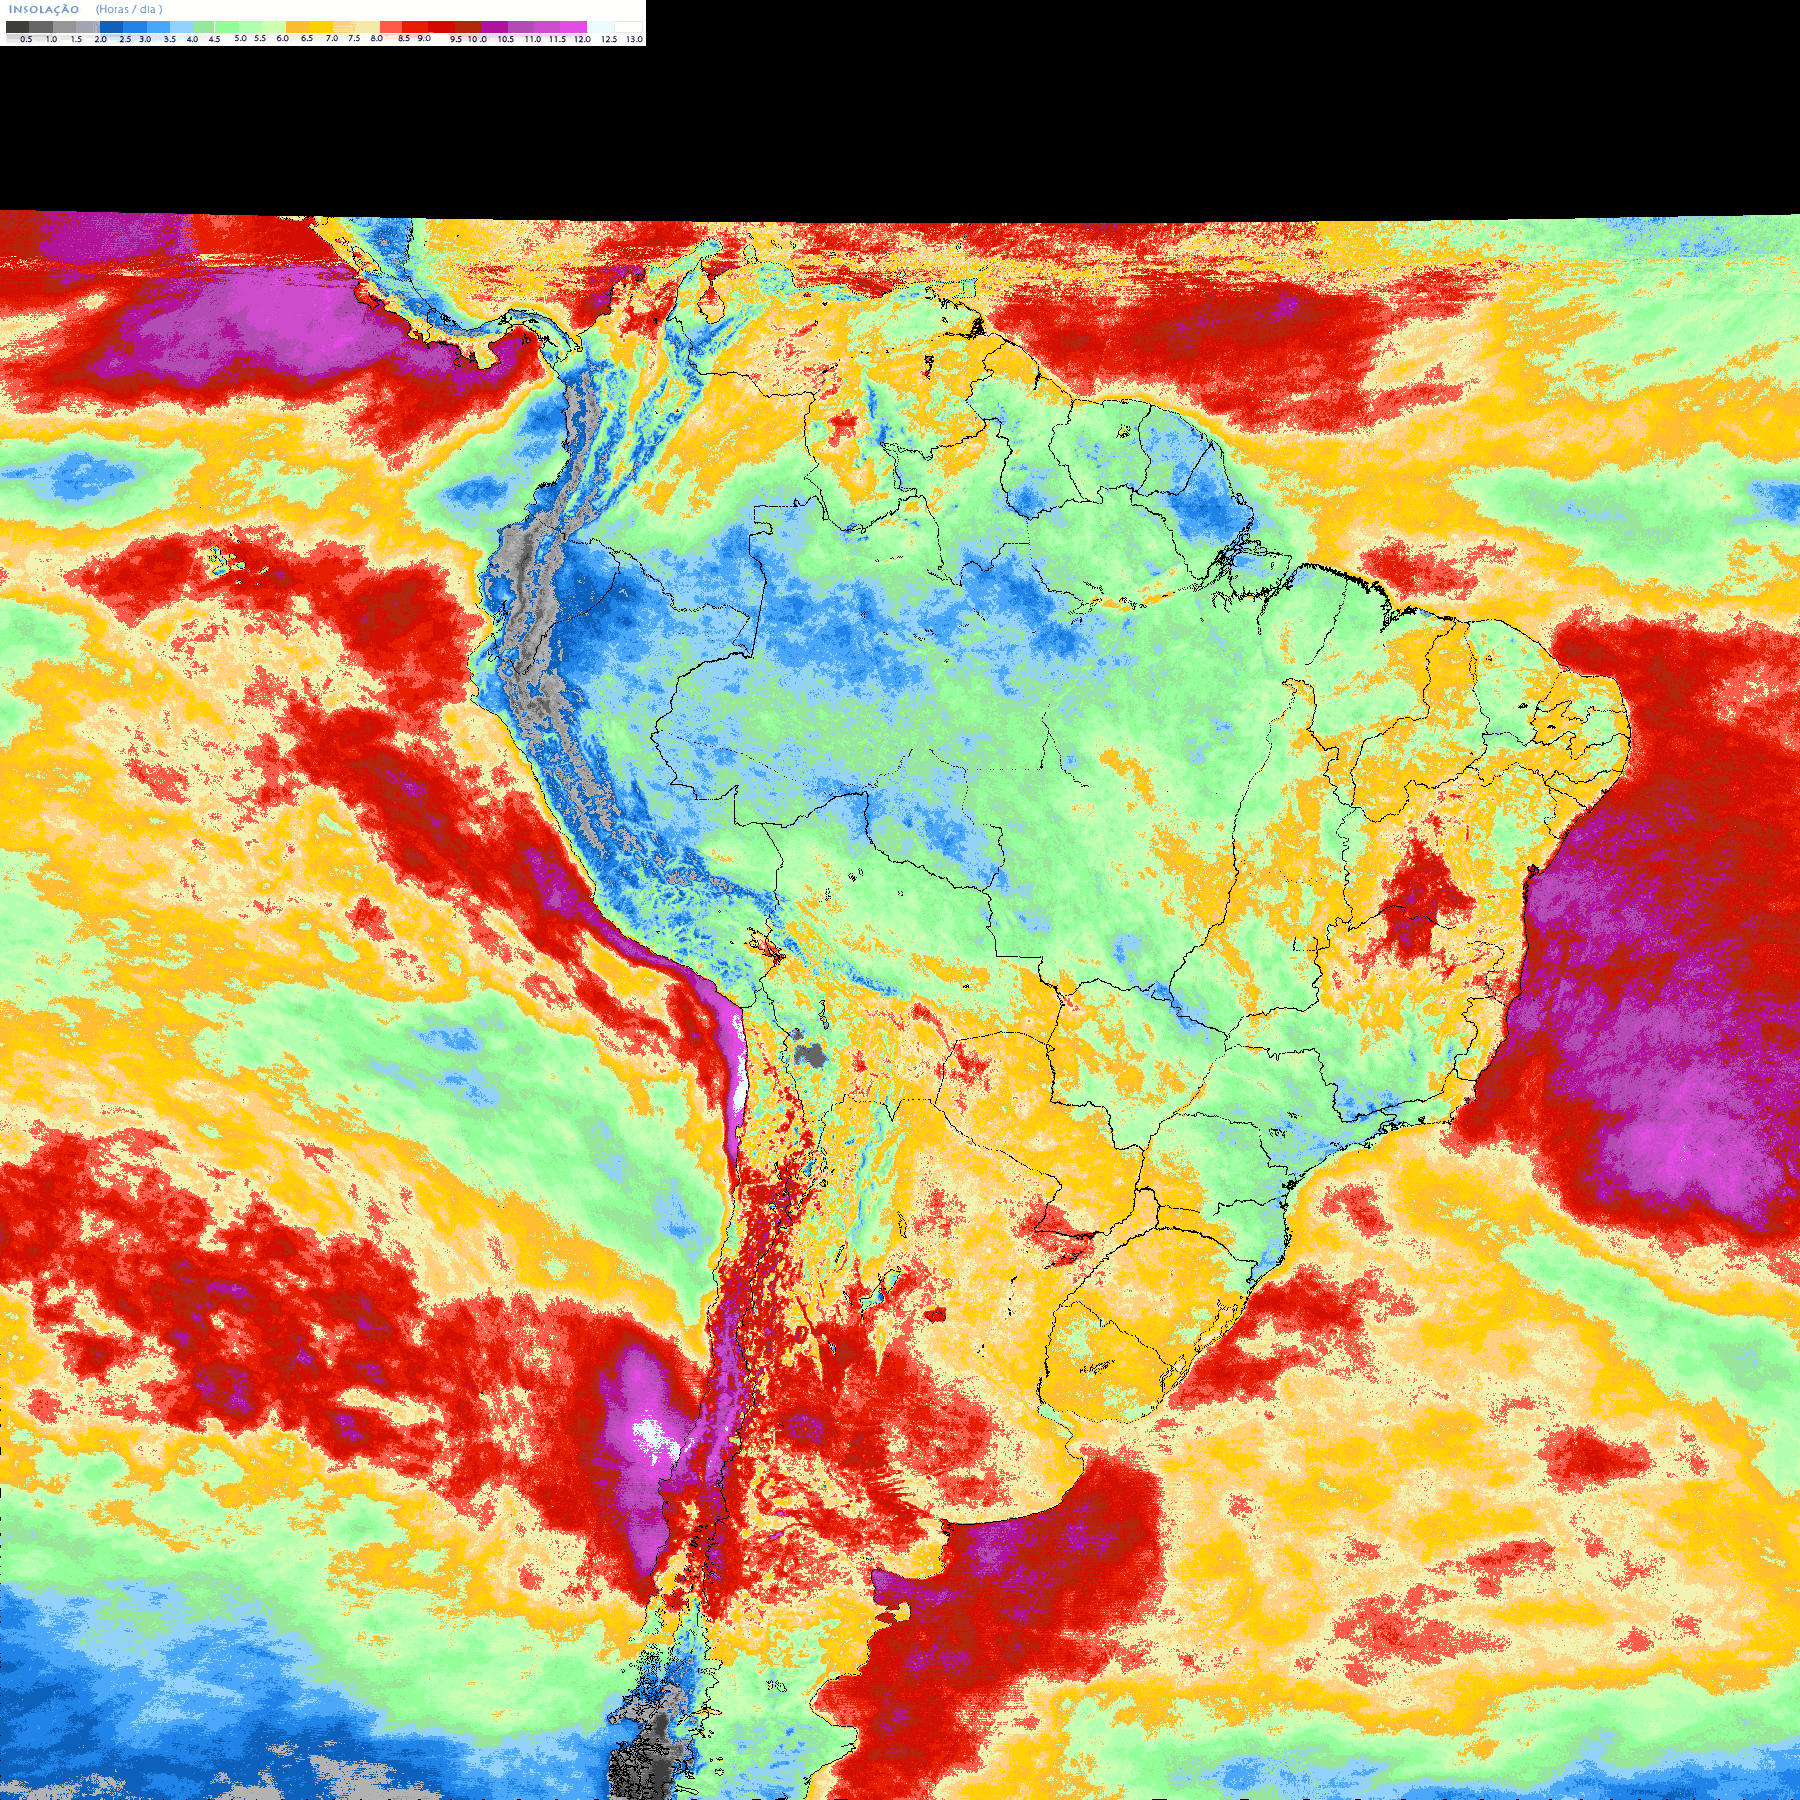Click the "1.0" legend value
This screenshot has height=1800, width=1800.
pyautogui.click(x=51, y=39)
